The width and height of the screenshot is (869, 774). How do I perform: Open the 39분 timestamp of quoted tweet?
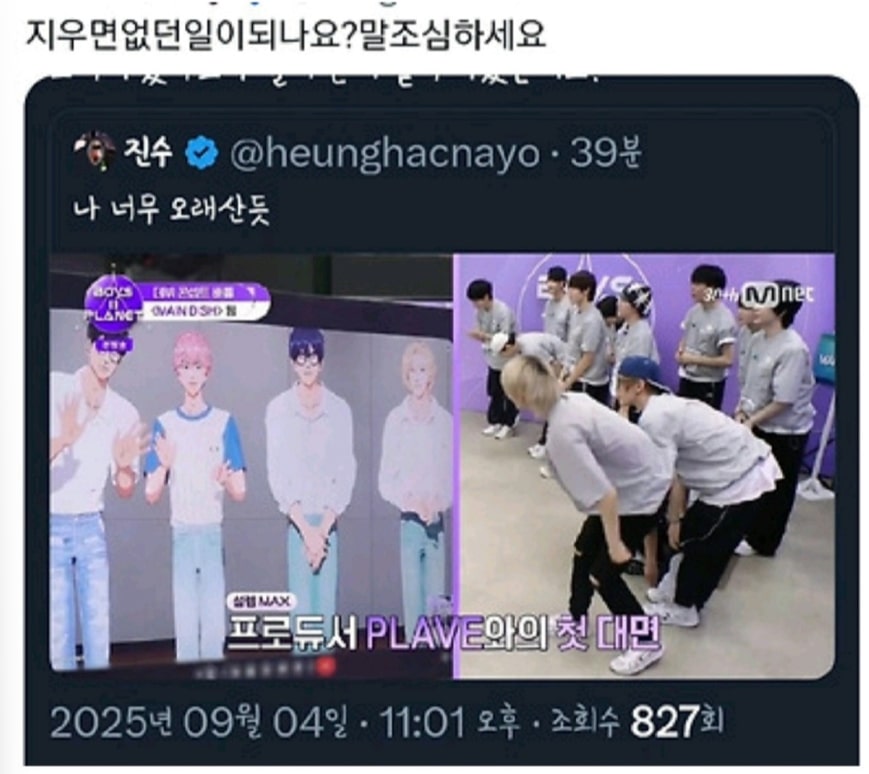coord(606,152)
